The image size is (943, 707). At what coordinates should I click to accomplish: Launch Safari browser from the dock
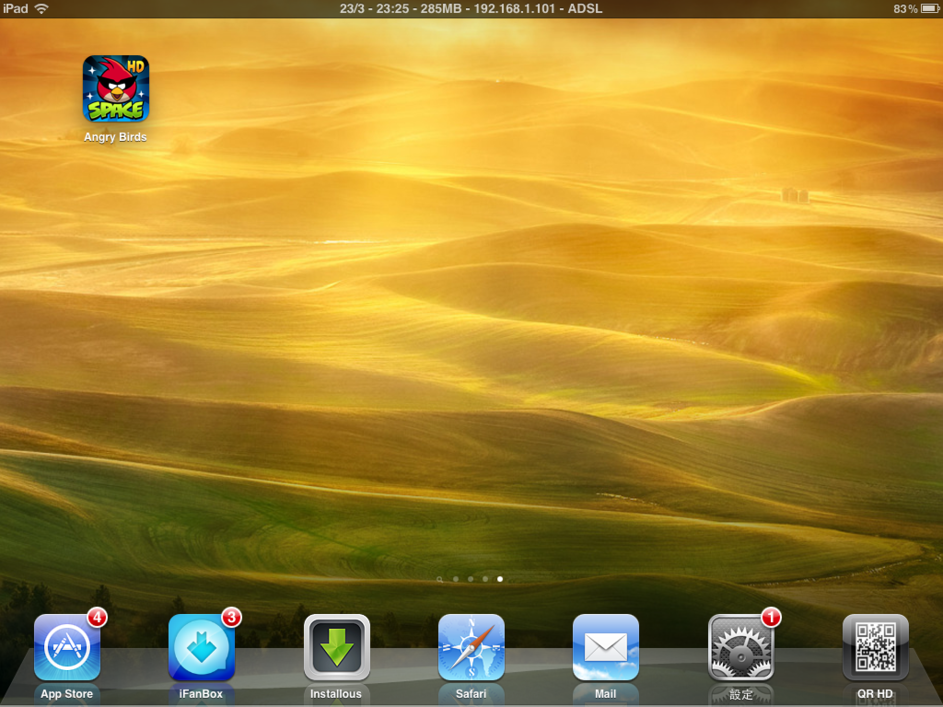471,647
